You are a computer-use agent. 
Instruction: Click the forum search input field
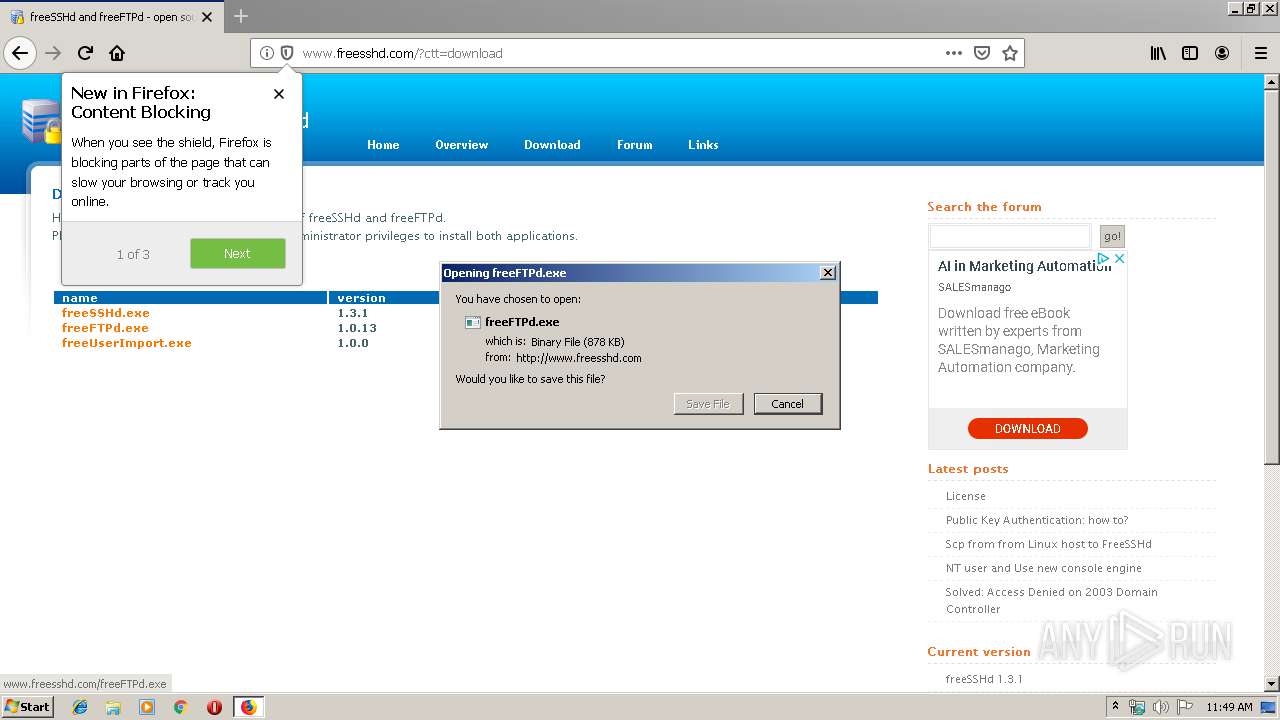click(1010, 236)
